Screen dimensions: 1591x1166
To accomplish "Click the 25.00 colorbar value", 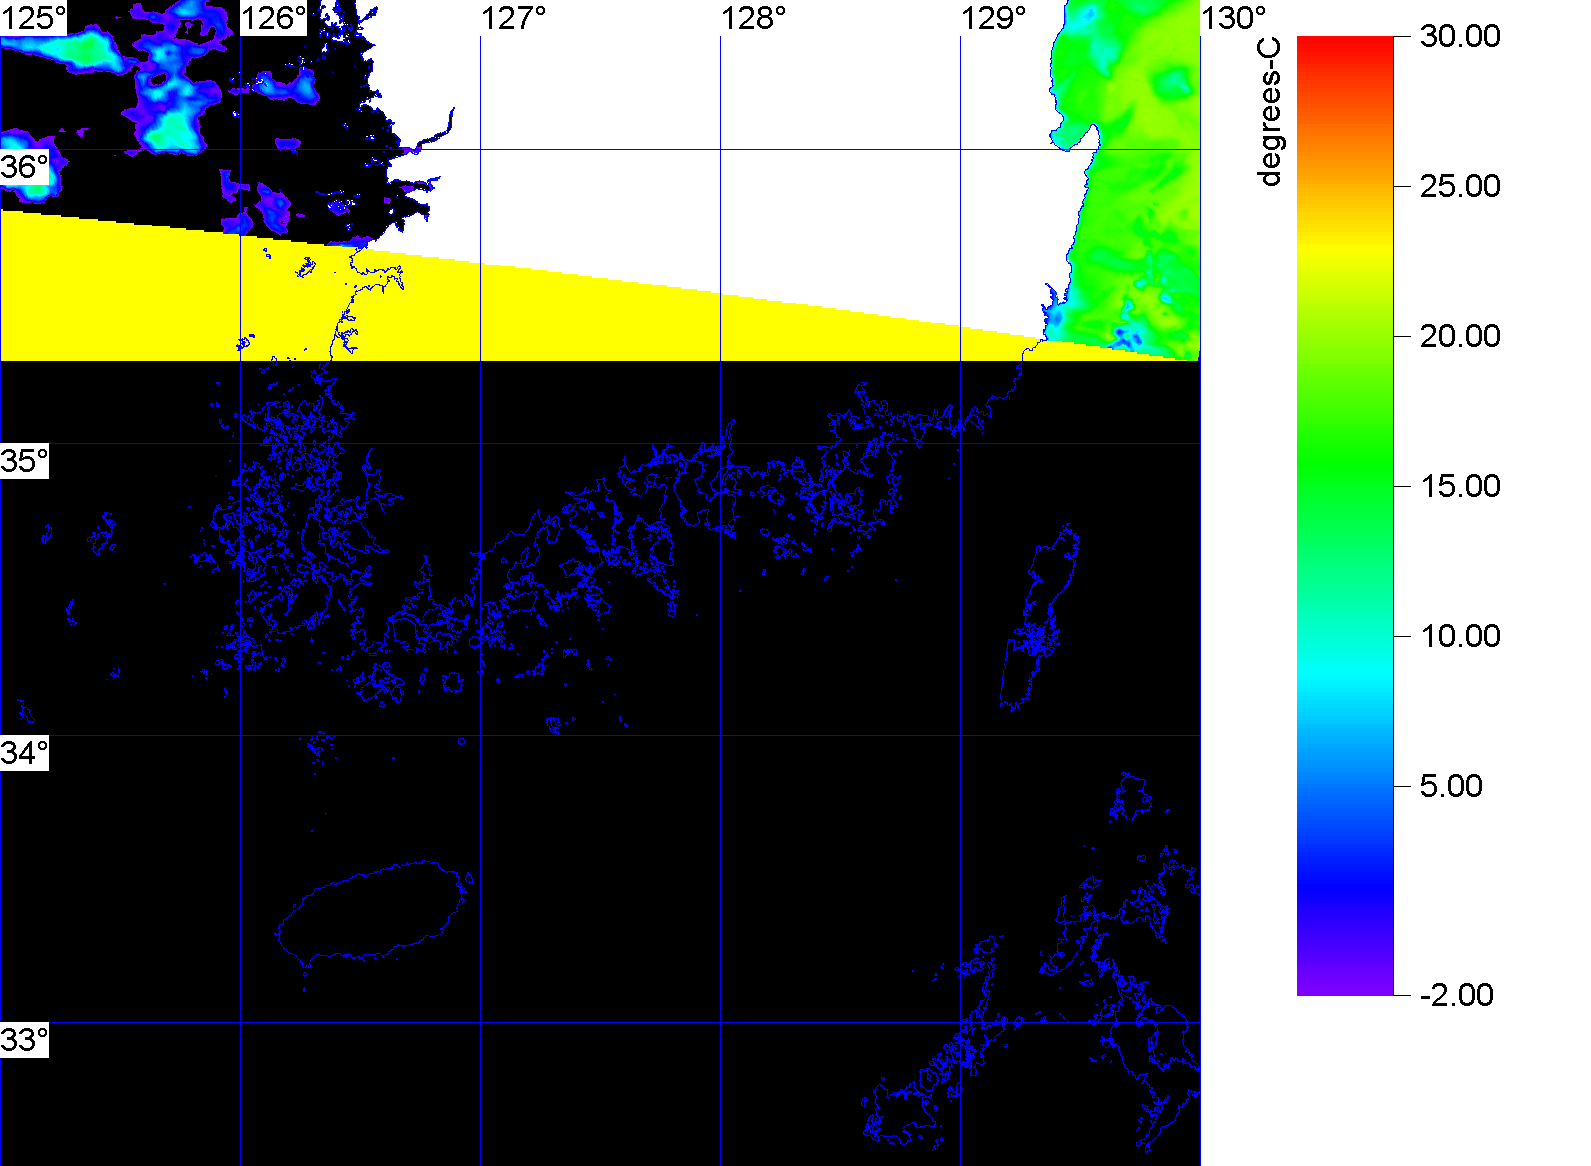I will (x=1460, y=186).
